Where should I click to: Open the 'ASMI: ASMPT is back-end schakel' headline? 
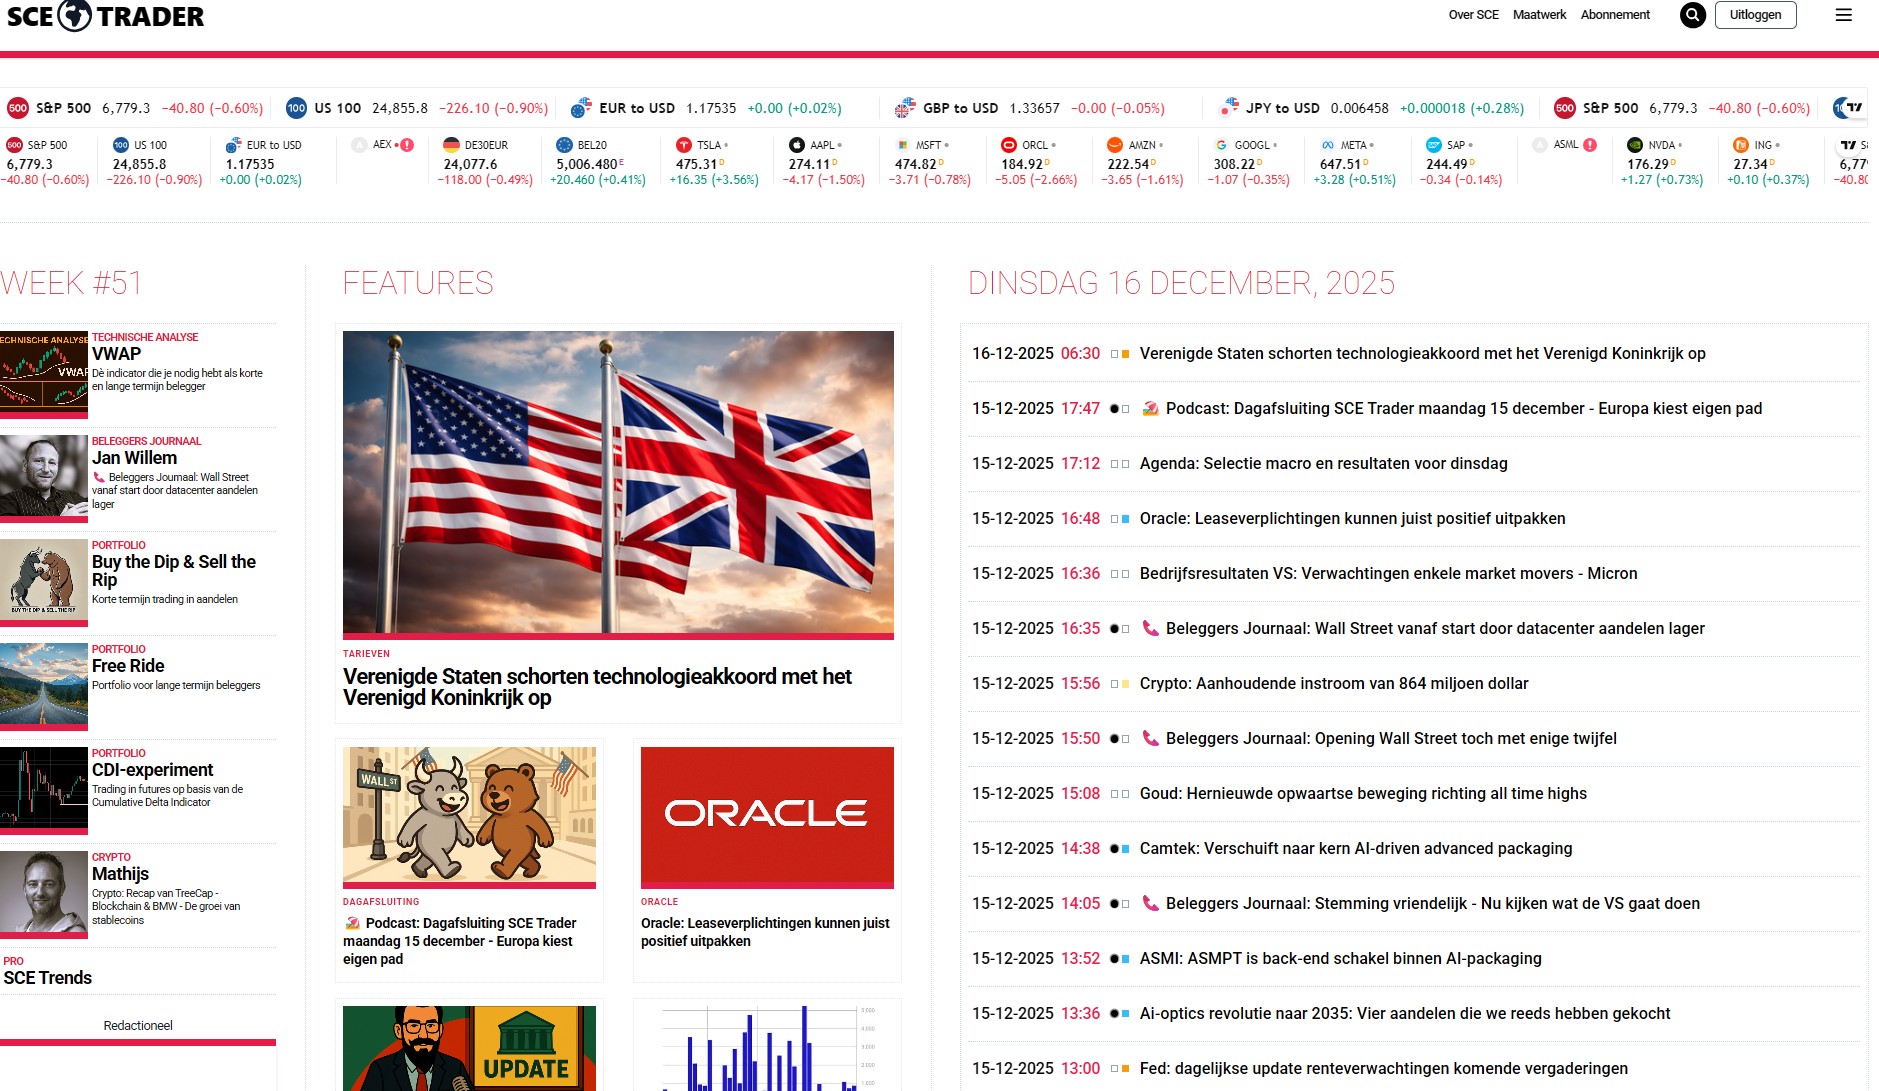[1340, 958]
